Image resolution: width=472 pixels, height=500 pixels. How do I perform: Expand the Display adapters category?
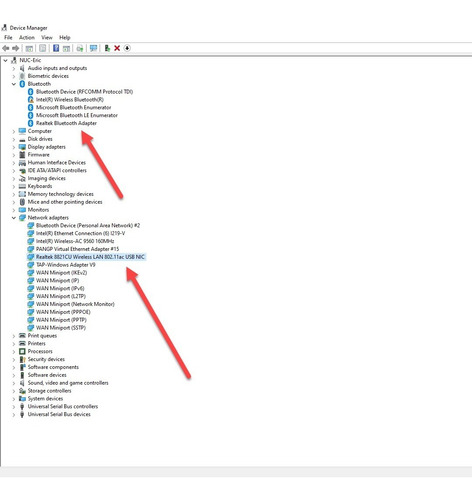14,147
